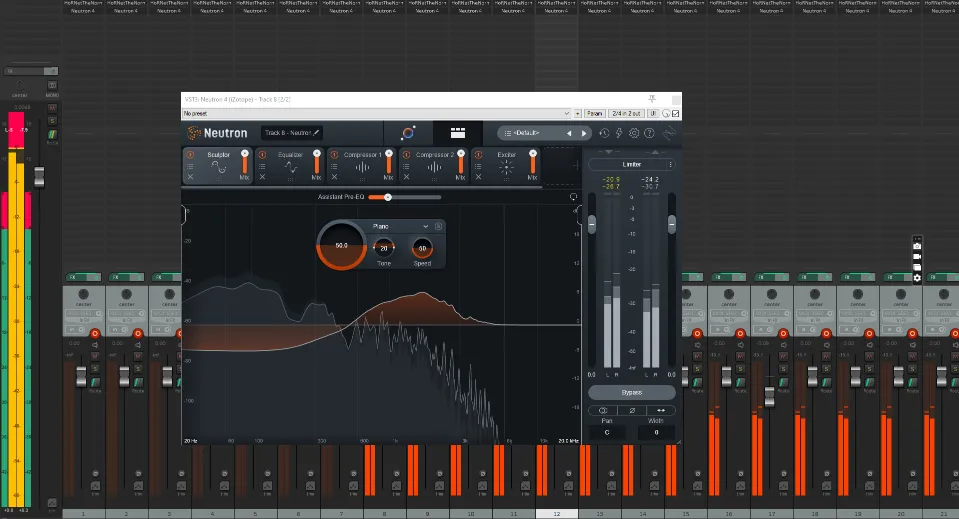Viewport: 959px width, 519px height.
Task: Toggle Sculptor module power button
Action: point(190,155)
